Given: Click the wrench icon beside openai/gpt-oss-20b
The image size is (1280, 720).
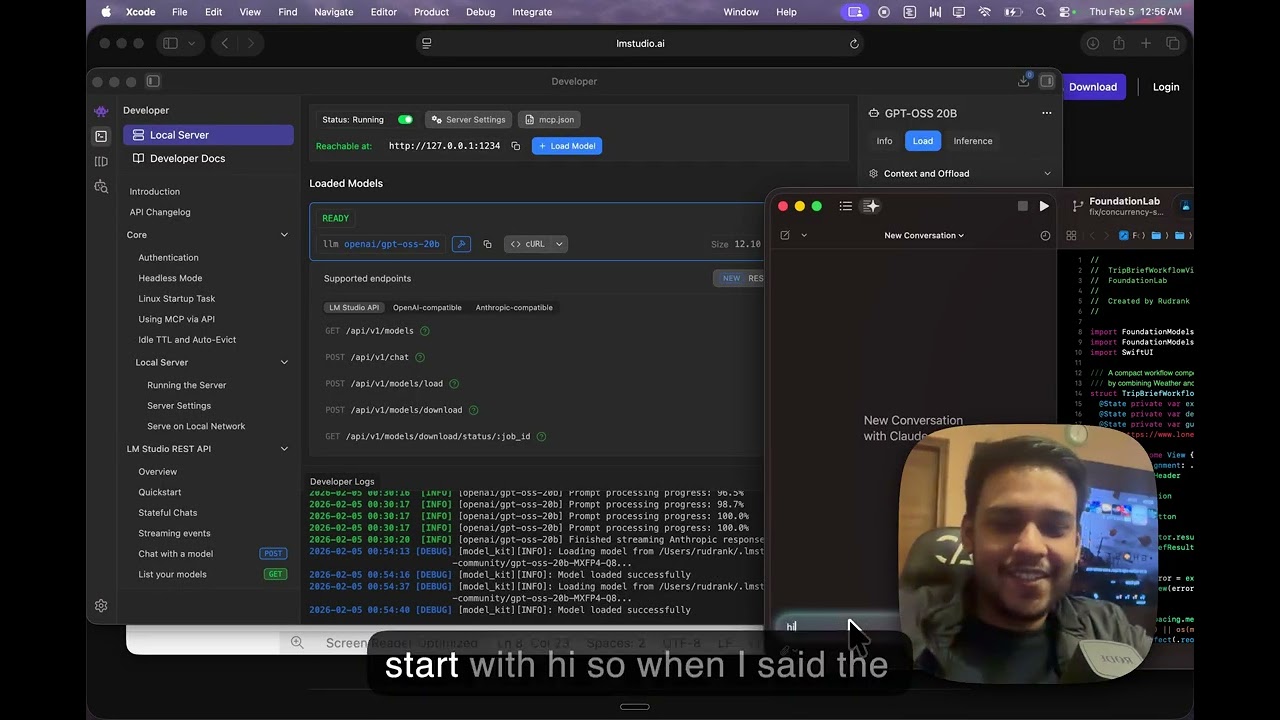Looking at the screenshot, I should click(461, 244).
